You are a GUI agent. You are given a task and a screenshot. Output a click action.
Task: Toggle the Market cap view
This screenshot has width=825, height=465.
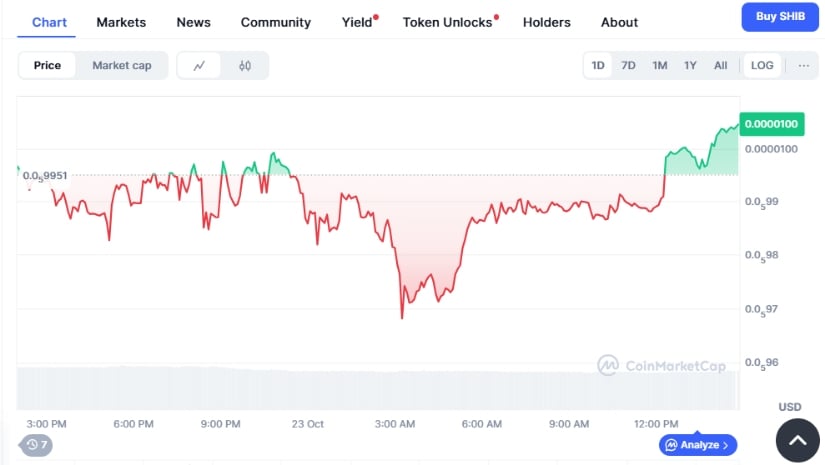122,65
